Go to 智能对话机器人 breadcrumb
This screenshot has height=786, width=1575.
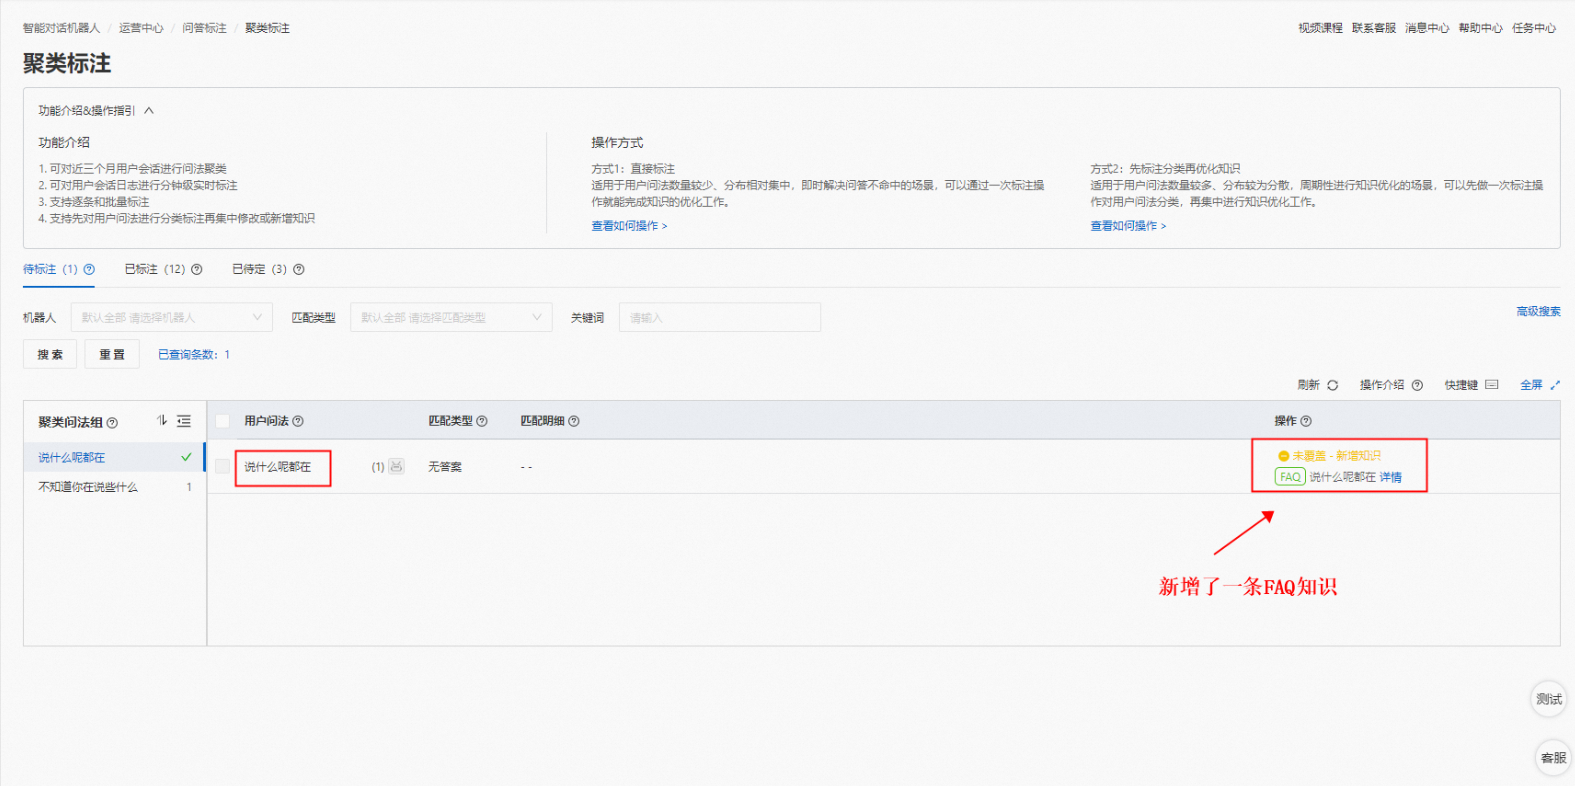point(62,28)
